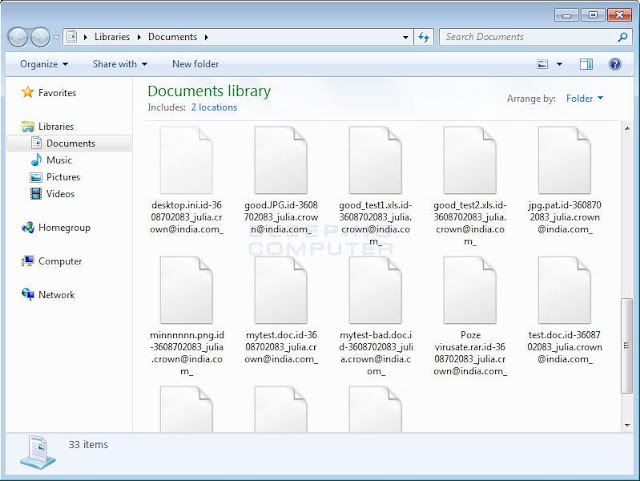
Task: Open the view options dropdown arrow
Action: tap(559, 64)
